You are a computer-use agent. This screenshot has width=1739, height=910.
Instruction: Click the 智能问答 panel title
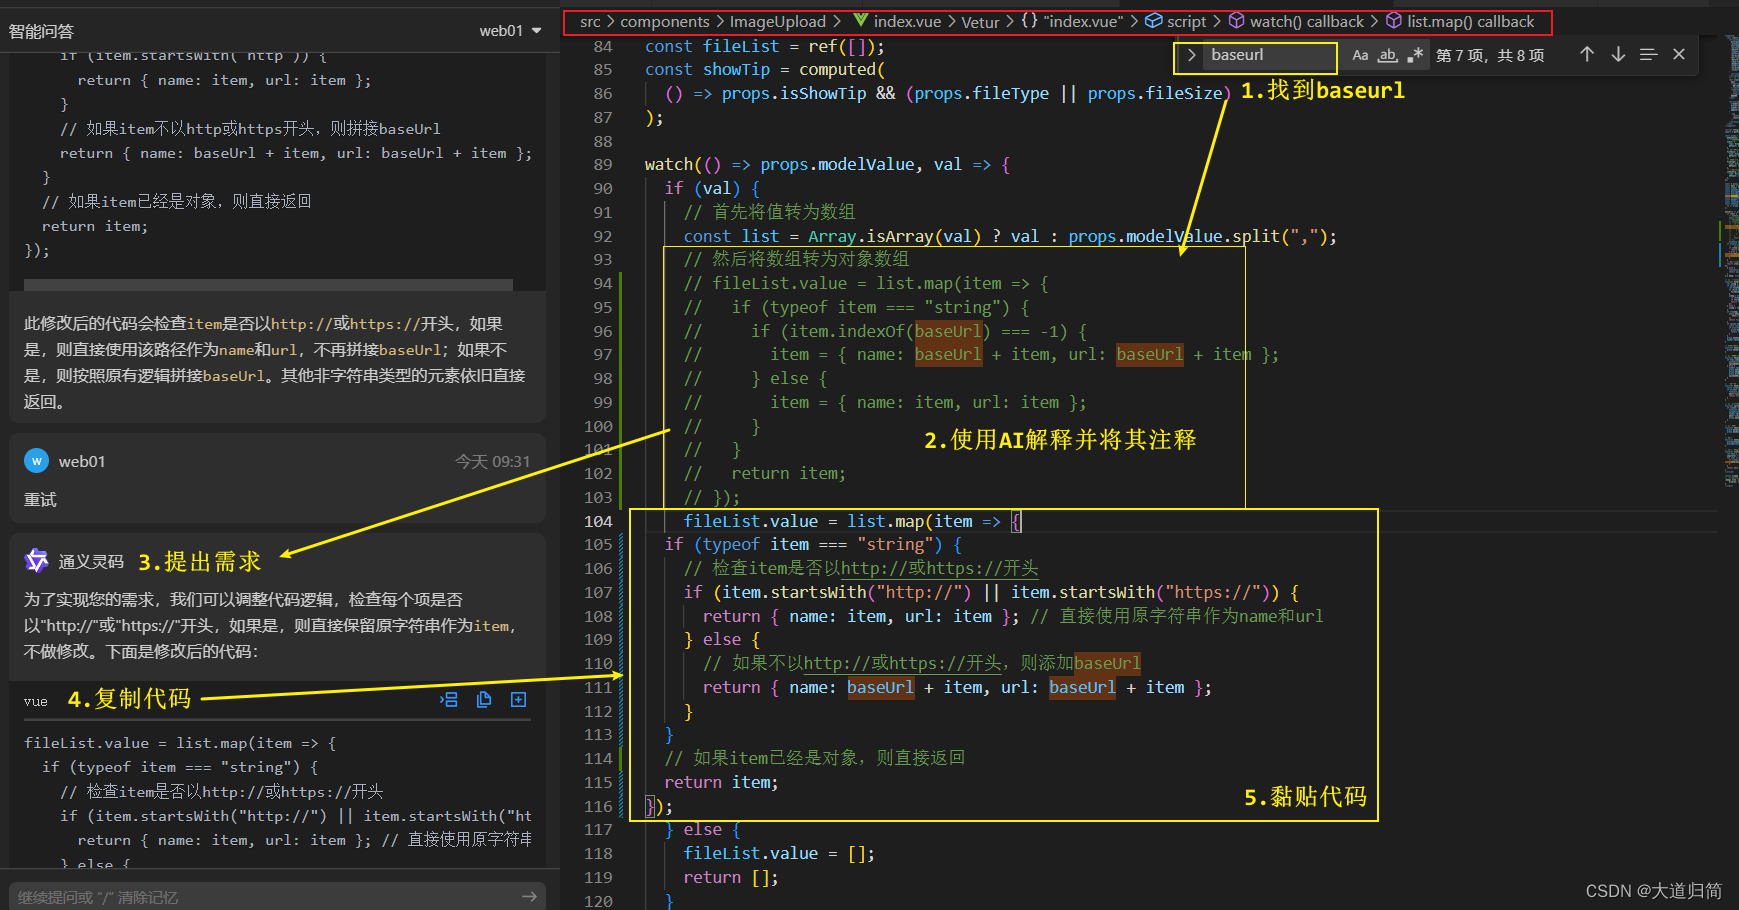(41, 32)
